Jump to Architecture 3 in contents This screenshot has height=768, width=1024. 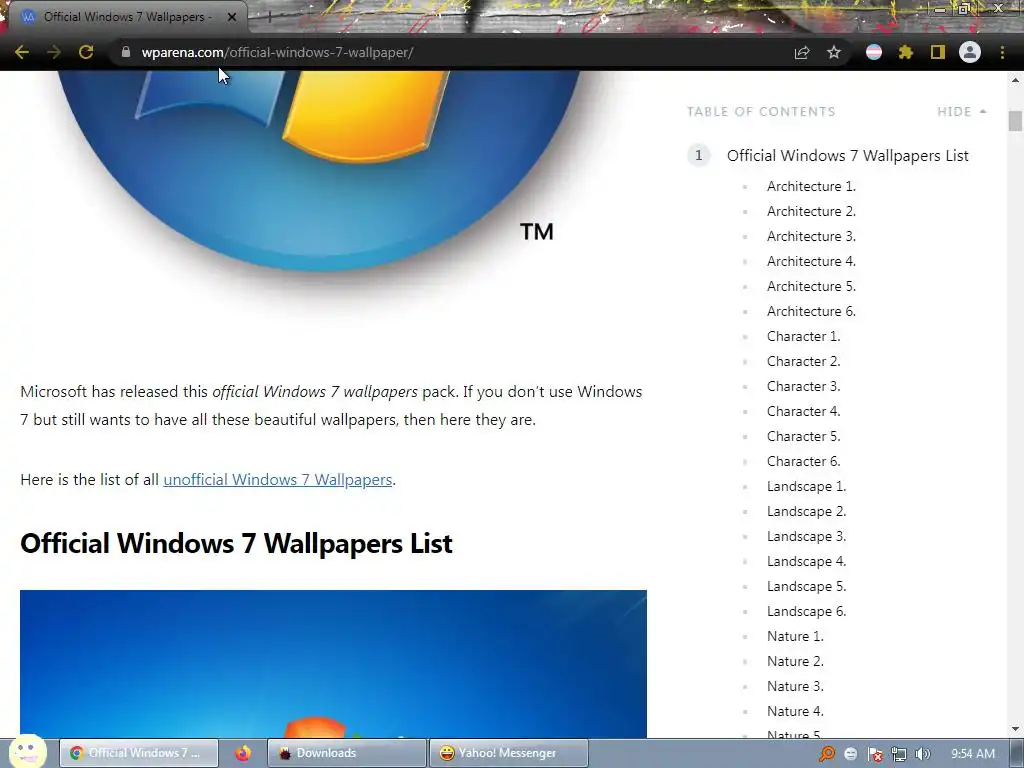tap(811, 236)
